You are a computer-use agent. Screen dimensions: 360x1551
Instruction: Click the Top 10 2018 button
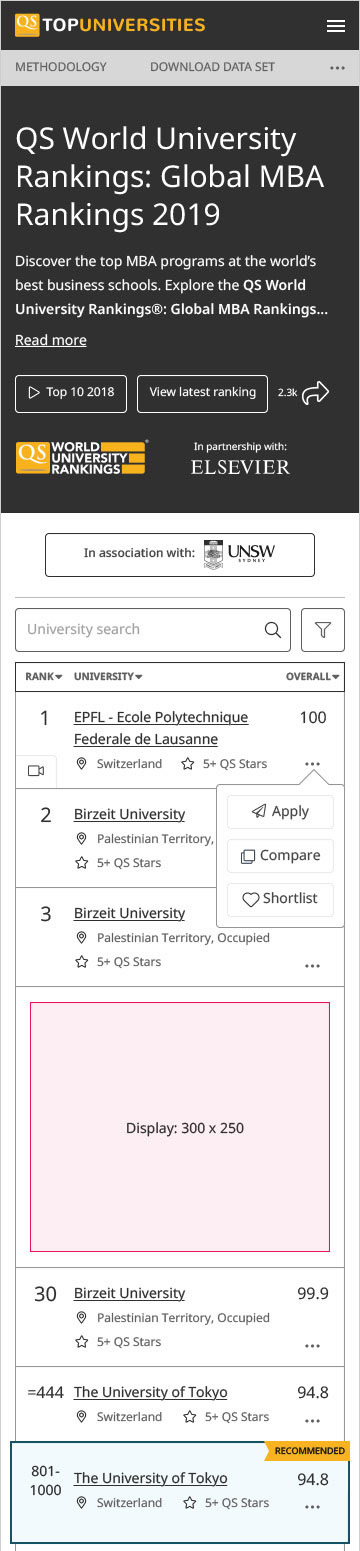coord(71,393)
